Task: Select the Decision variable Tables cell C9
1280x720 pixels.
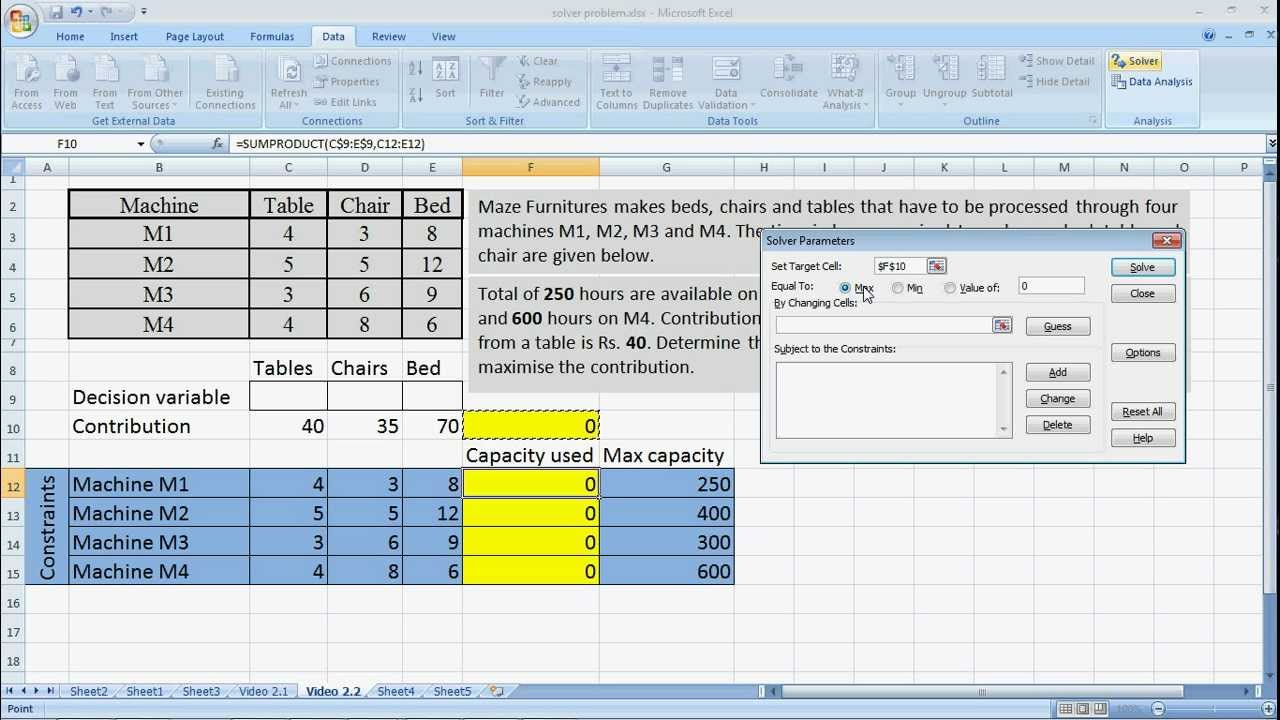Action: click(288, 397)
